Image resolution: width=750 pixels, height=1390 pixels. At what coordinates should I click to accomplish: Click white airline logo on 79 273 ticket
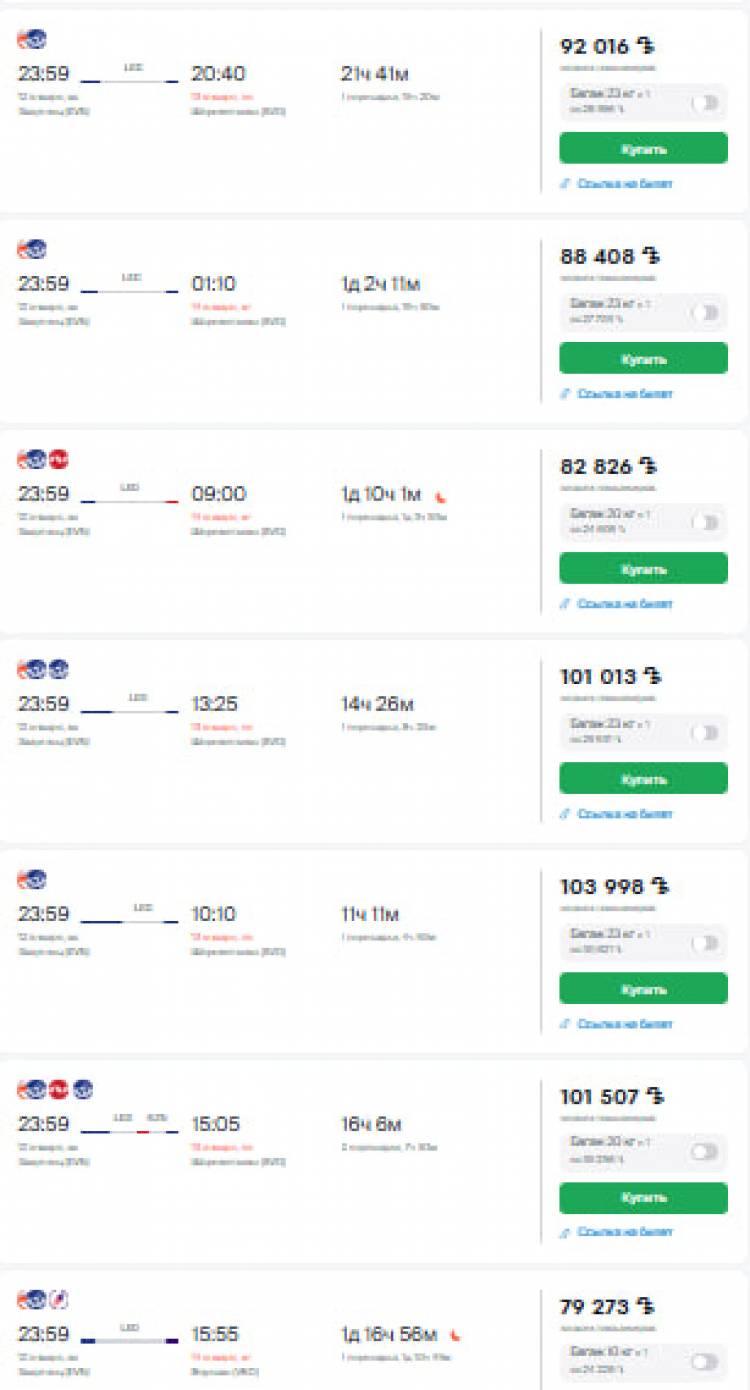click(x=59, y=1300)
